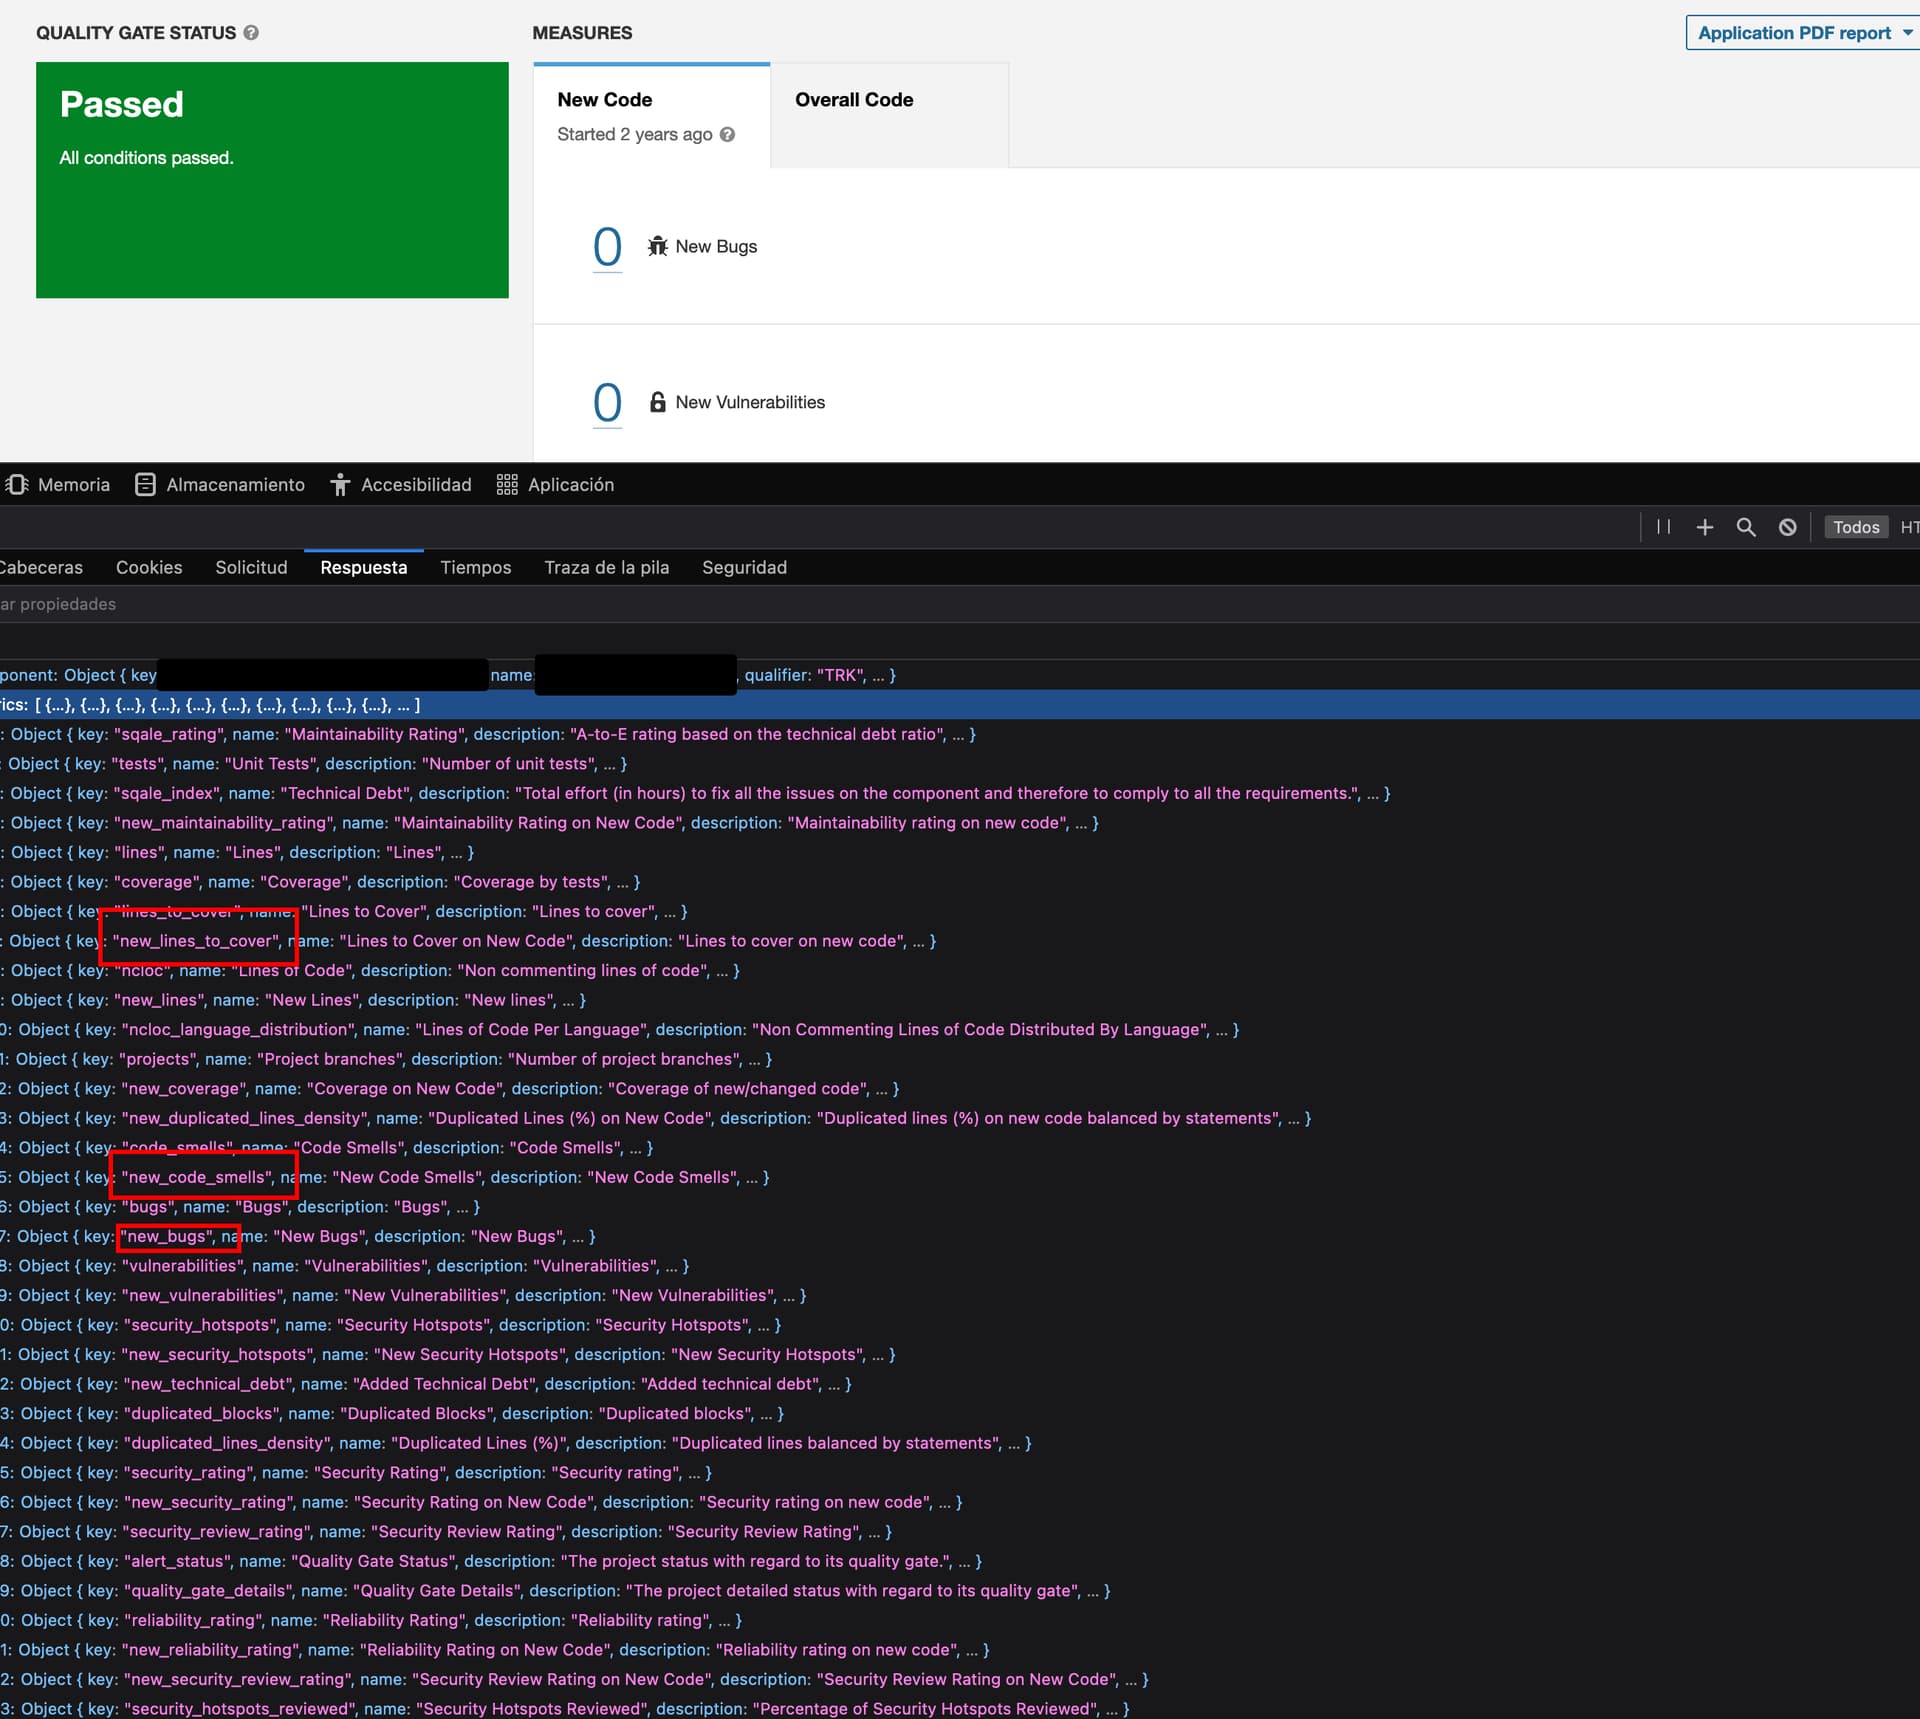This screenshot has width=1920, height=1719.
Task: Clear network requests with the block icon
Action: click(1787, 527)
